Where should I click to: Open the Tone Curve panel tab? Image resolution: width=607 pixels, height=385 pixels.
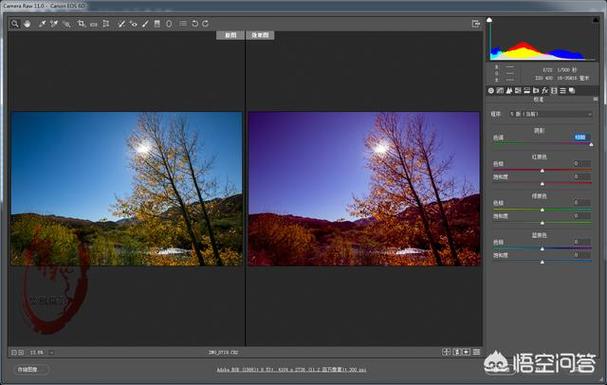500,91
